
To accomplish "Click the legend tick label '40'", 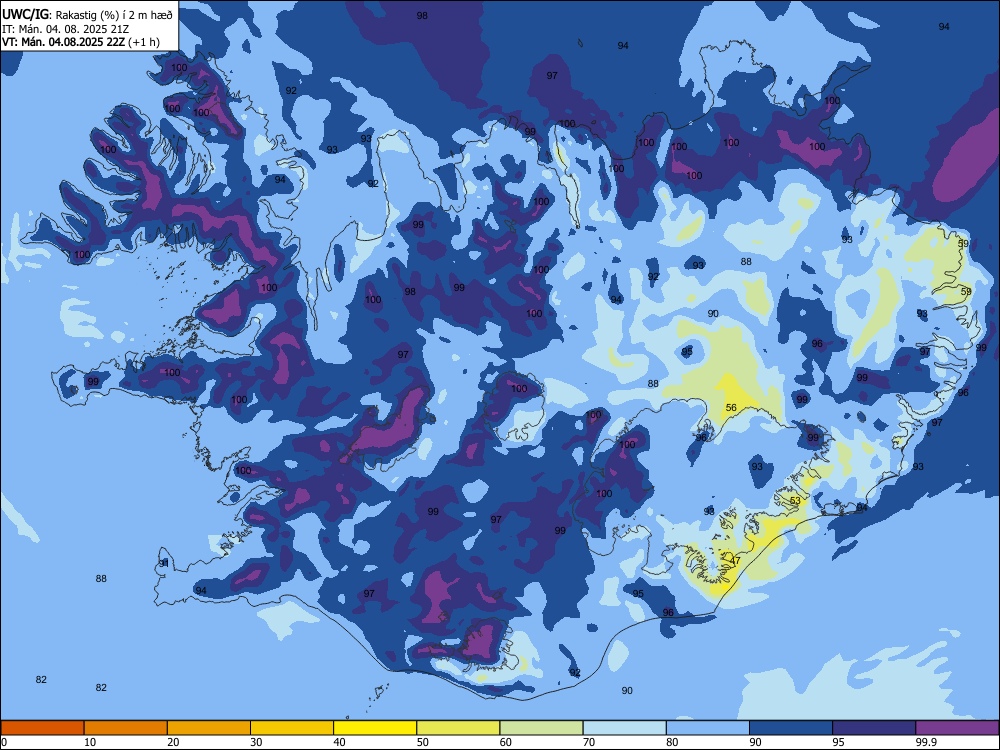I will pyautogui.click(x=340, y=742).
